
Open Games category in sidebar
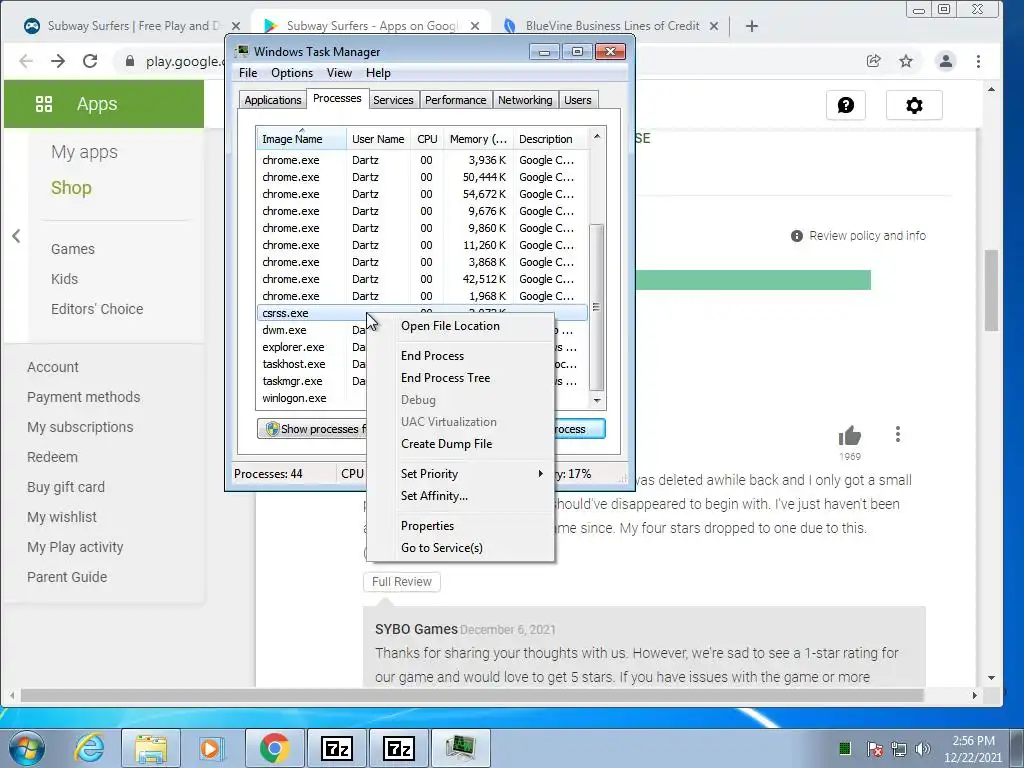72,249
